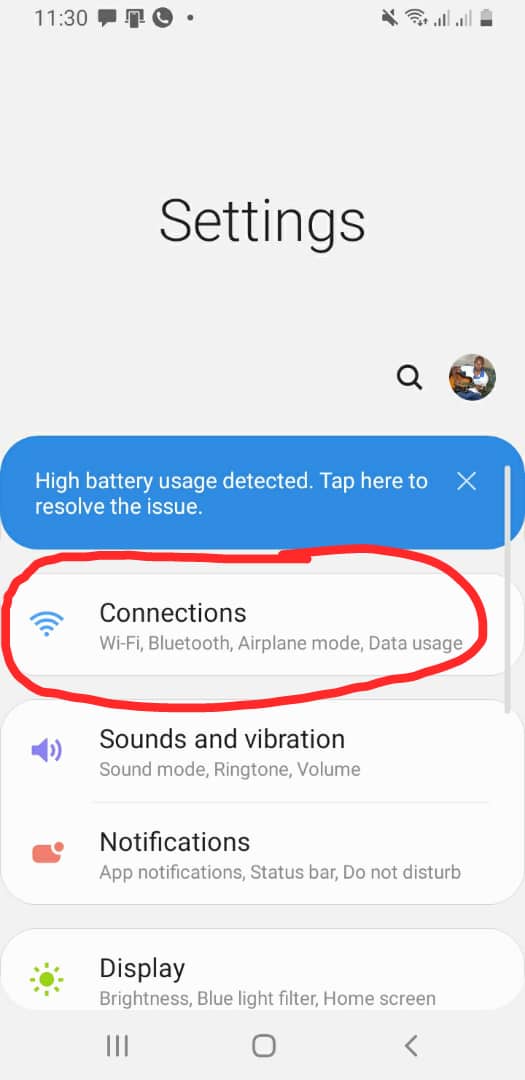Click the speaker icon for Sounds

(x=47, y=750)
